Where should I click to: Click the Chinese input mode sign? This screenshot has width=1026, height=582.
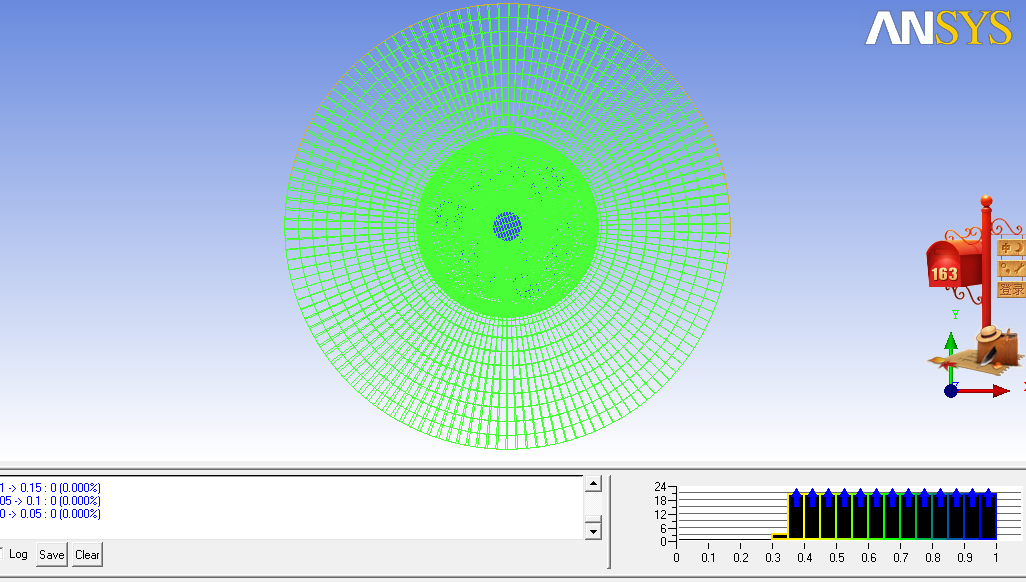(x=1011, y=247)
